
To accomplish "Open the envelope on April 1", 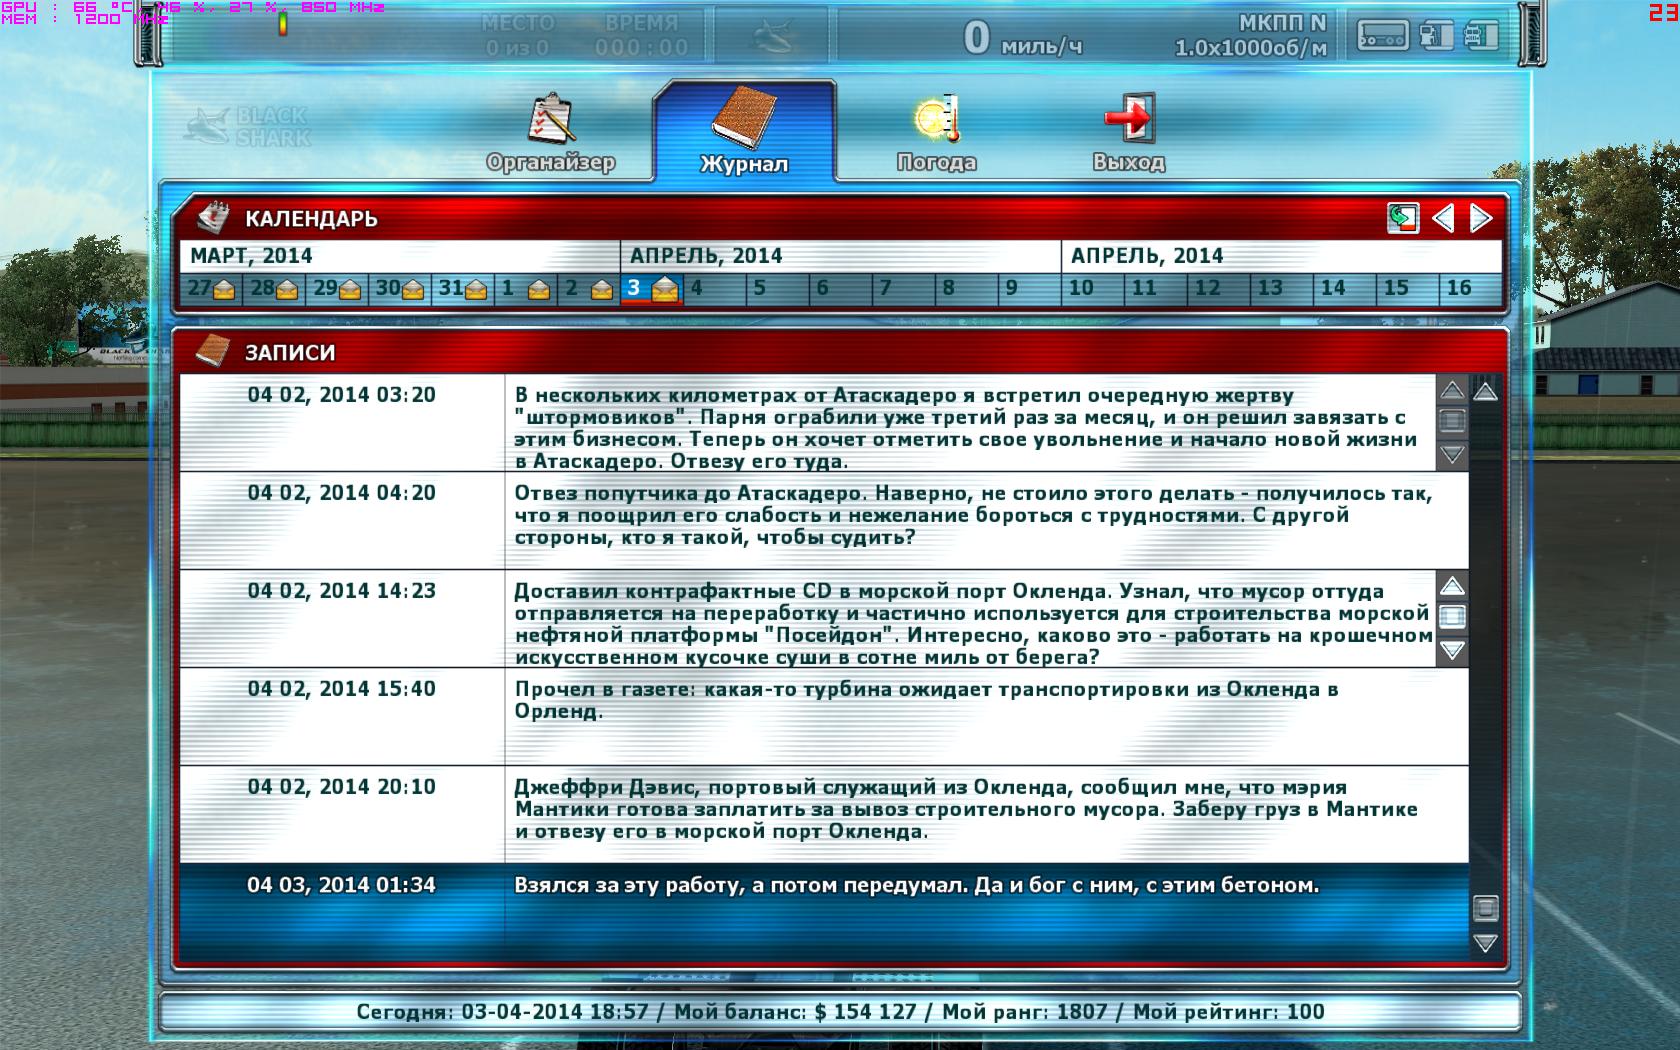I will (539, 290).
